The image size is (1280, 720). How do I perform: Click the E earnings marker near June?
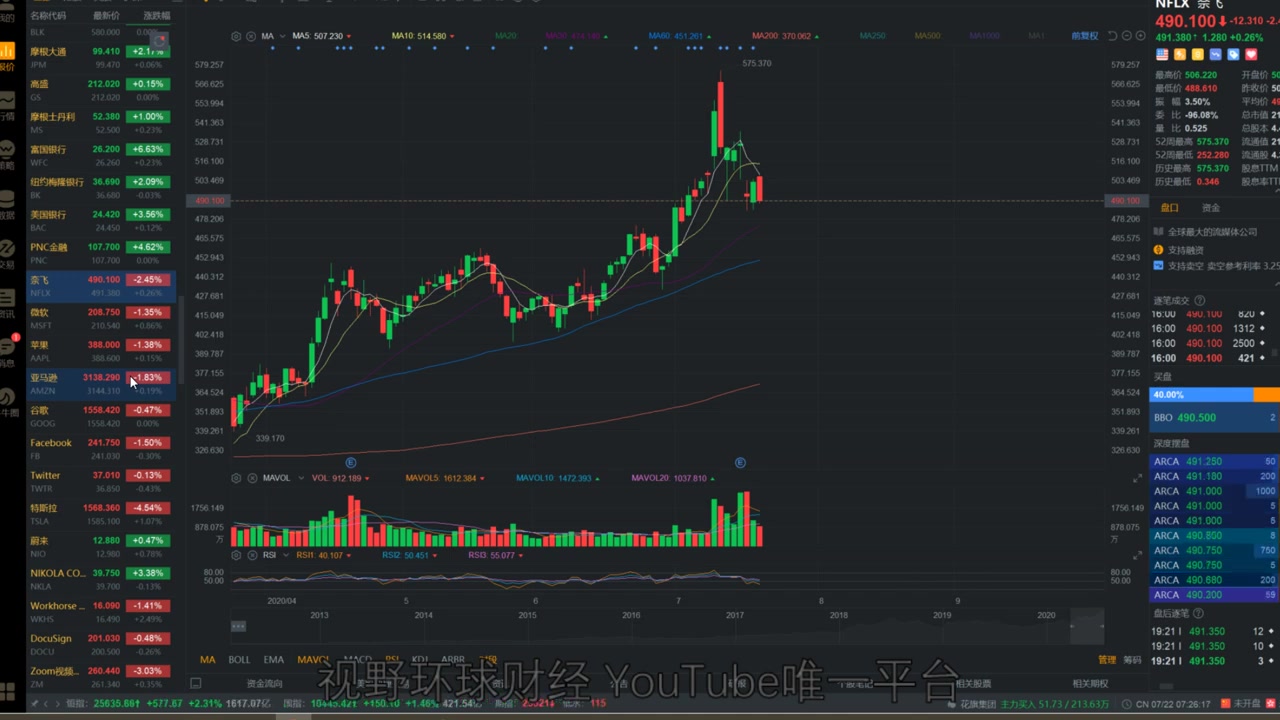tap(351, 462)
